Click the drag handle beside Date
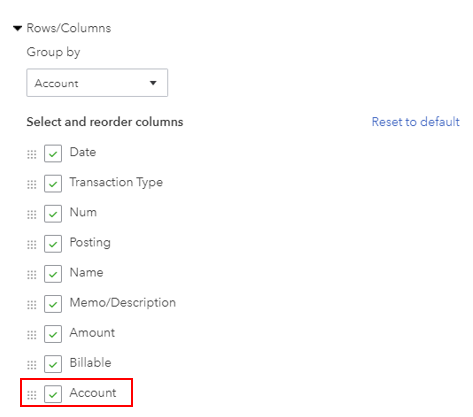 [x=32, y=154]
